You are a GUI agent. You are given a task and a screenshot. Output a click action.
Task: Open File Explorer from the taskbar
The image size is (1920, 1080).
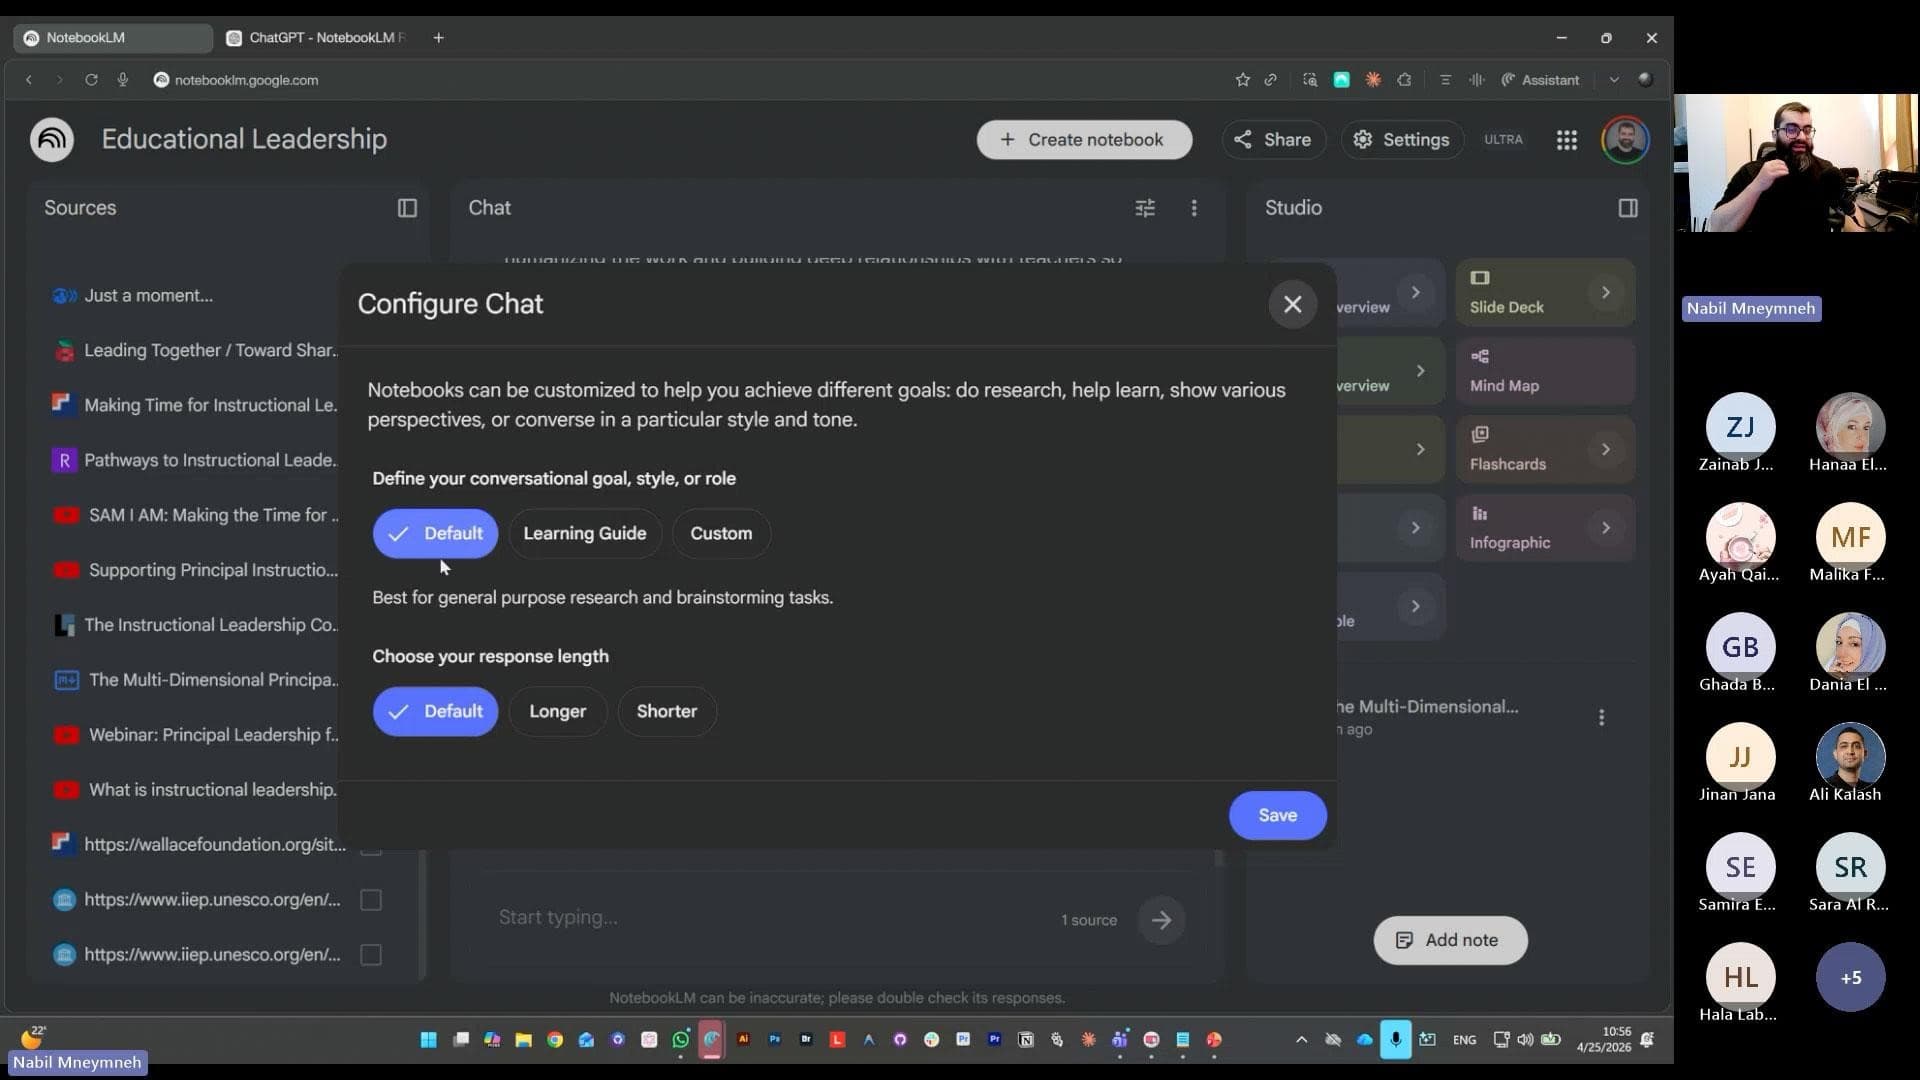[523, 1040]
